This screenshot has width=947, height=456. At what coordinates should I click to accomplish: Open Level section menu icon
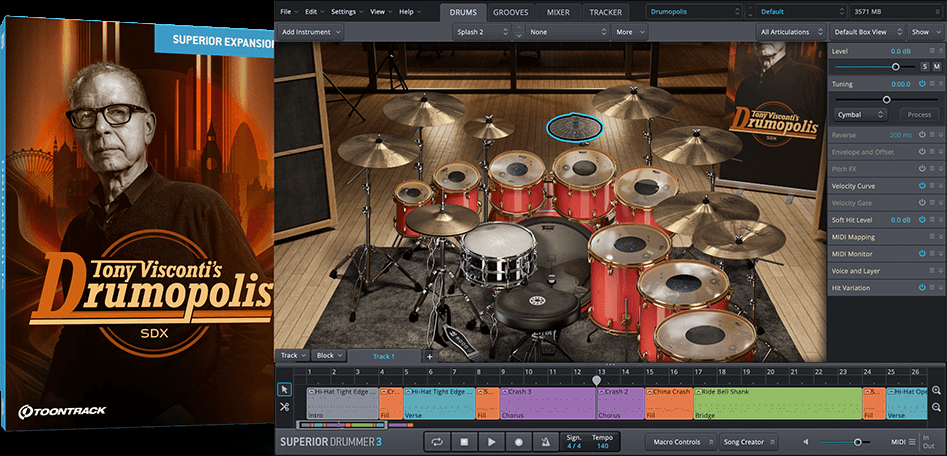pos(932,52)
